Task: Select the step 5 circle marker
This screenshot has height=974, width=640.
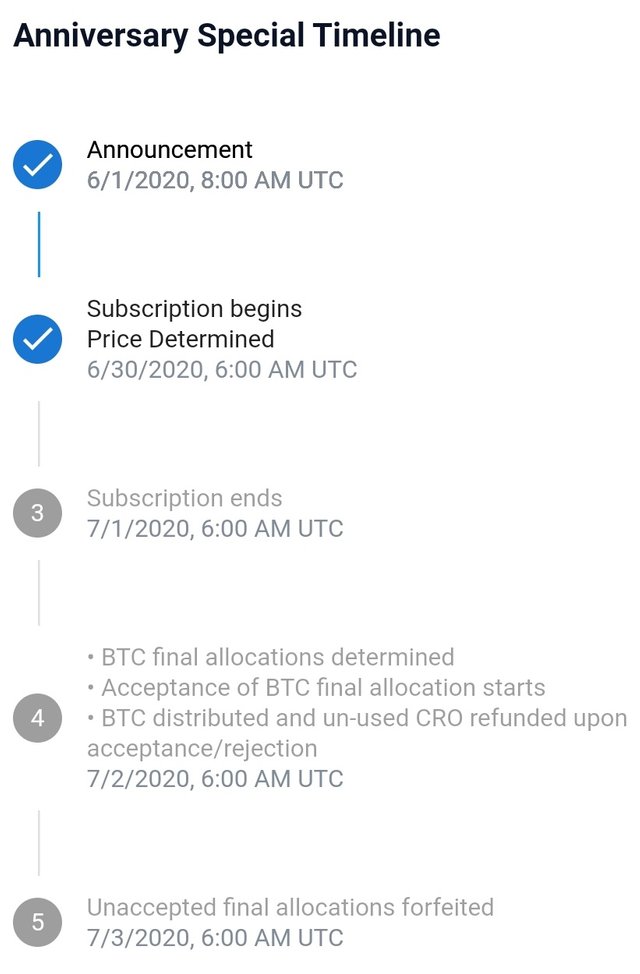Action: 37,922
